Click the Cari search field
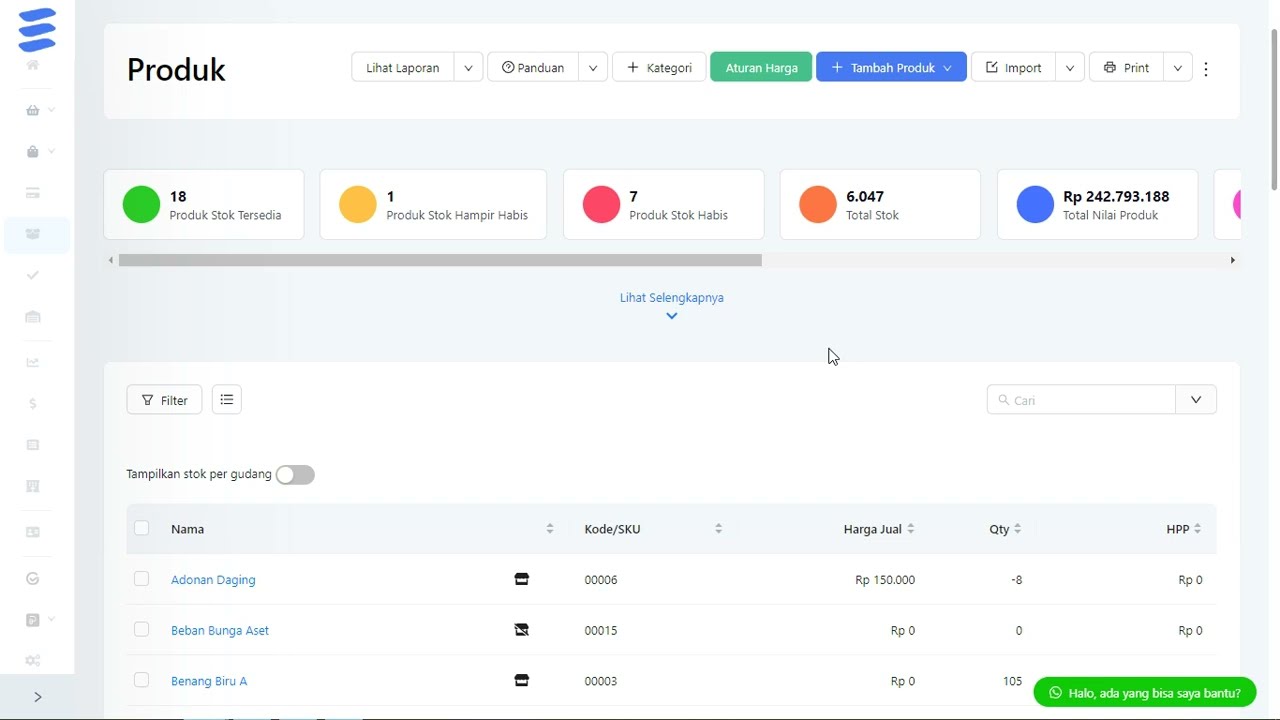The height and width of the screenshot is (720, 1280). tap(1081, 400)
